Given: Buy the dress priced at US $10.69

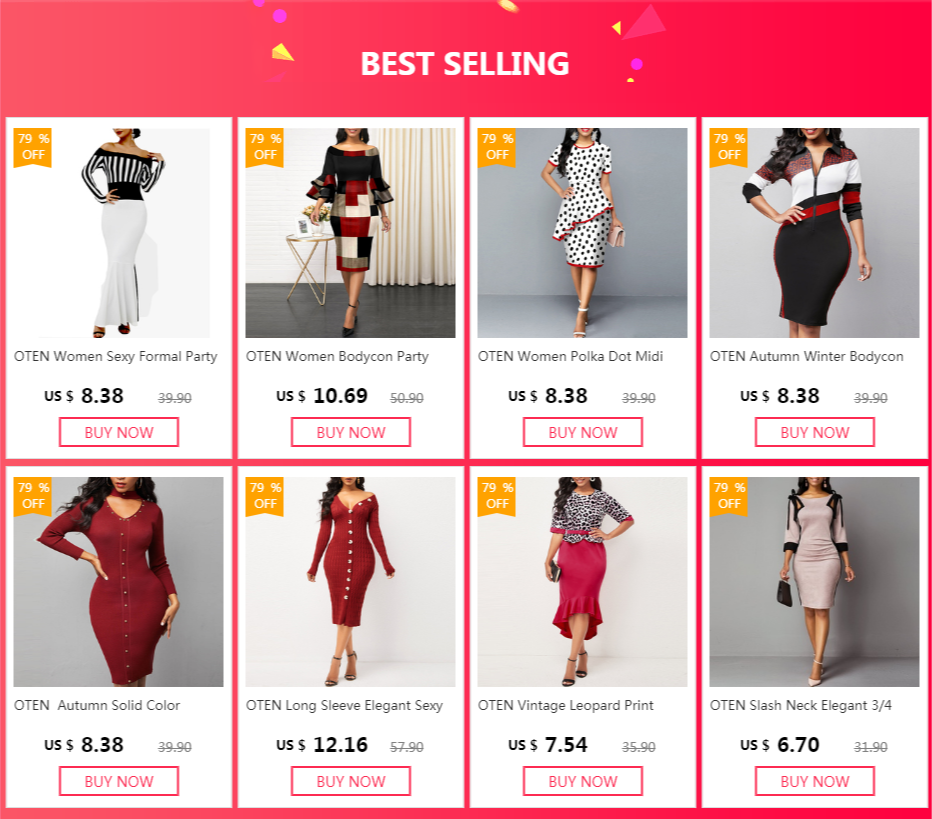Looking at the screenshot, I should [x=351, y=432].
